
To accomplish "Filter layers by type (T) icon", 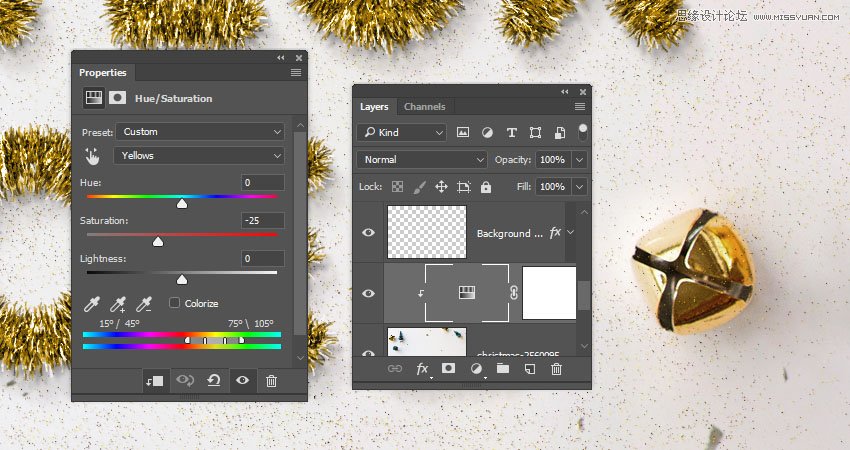I will pyautogui.click(x=511, y=132).
